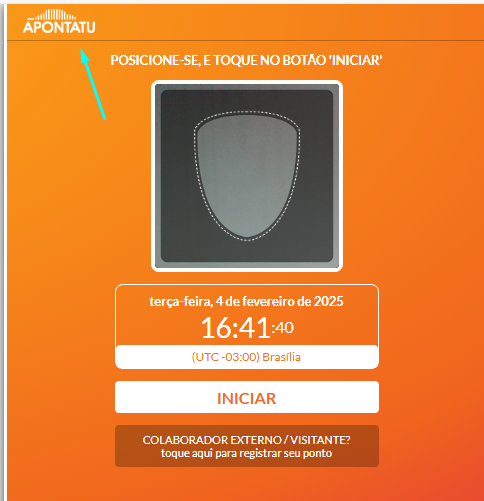Tap the INICIAR button to start capture
Screen dimensions: 484x501
click(x=247, y=397)
